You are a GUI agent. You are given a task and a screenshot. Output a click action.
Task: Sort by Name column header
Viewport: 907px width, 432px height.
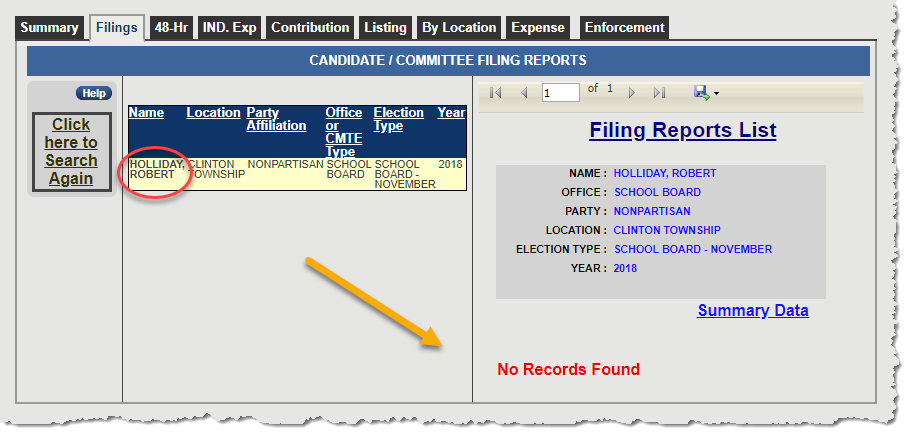click(146, 113)
